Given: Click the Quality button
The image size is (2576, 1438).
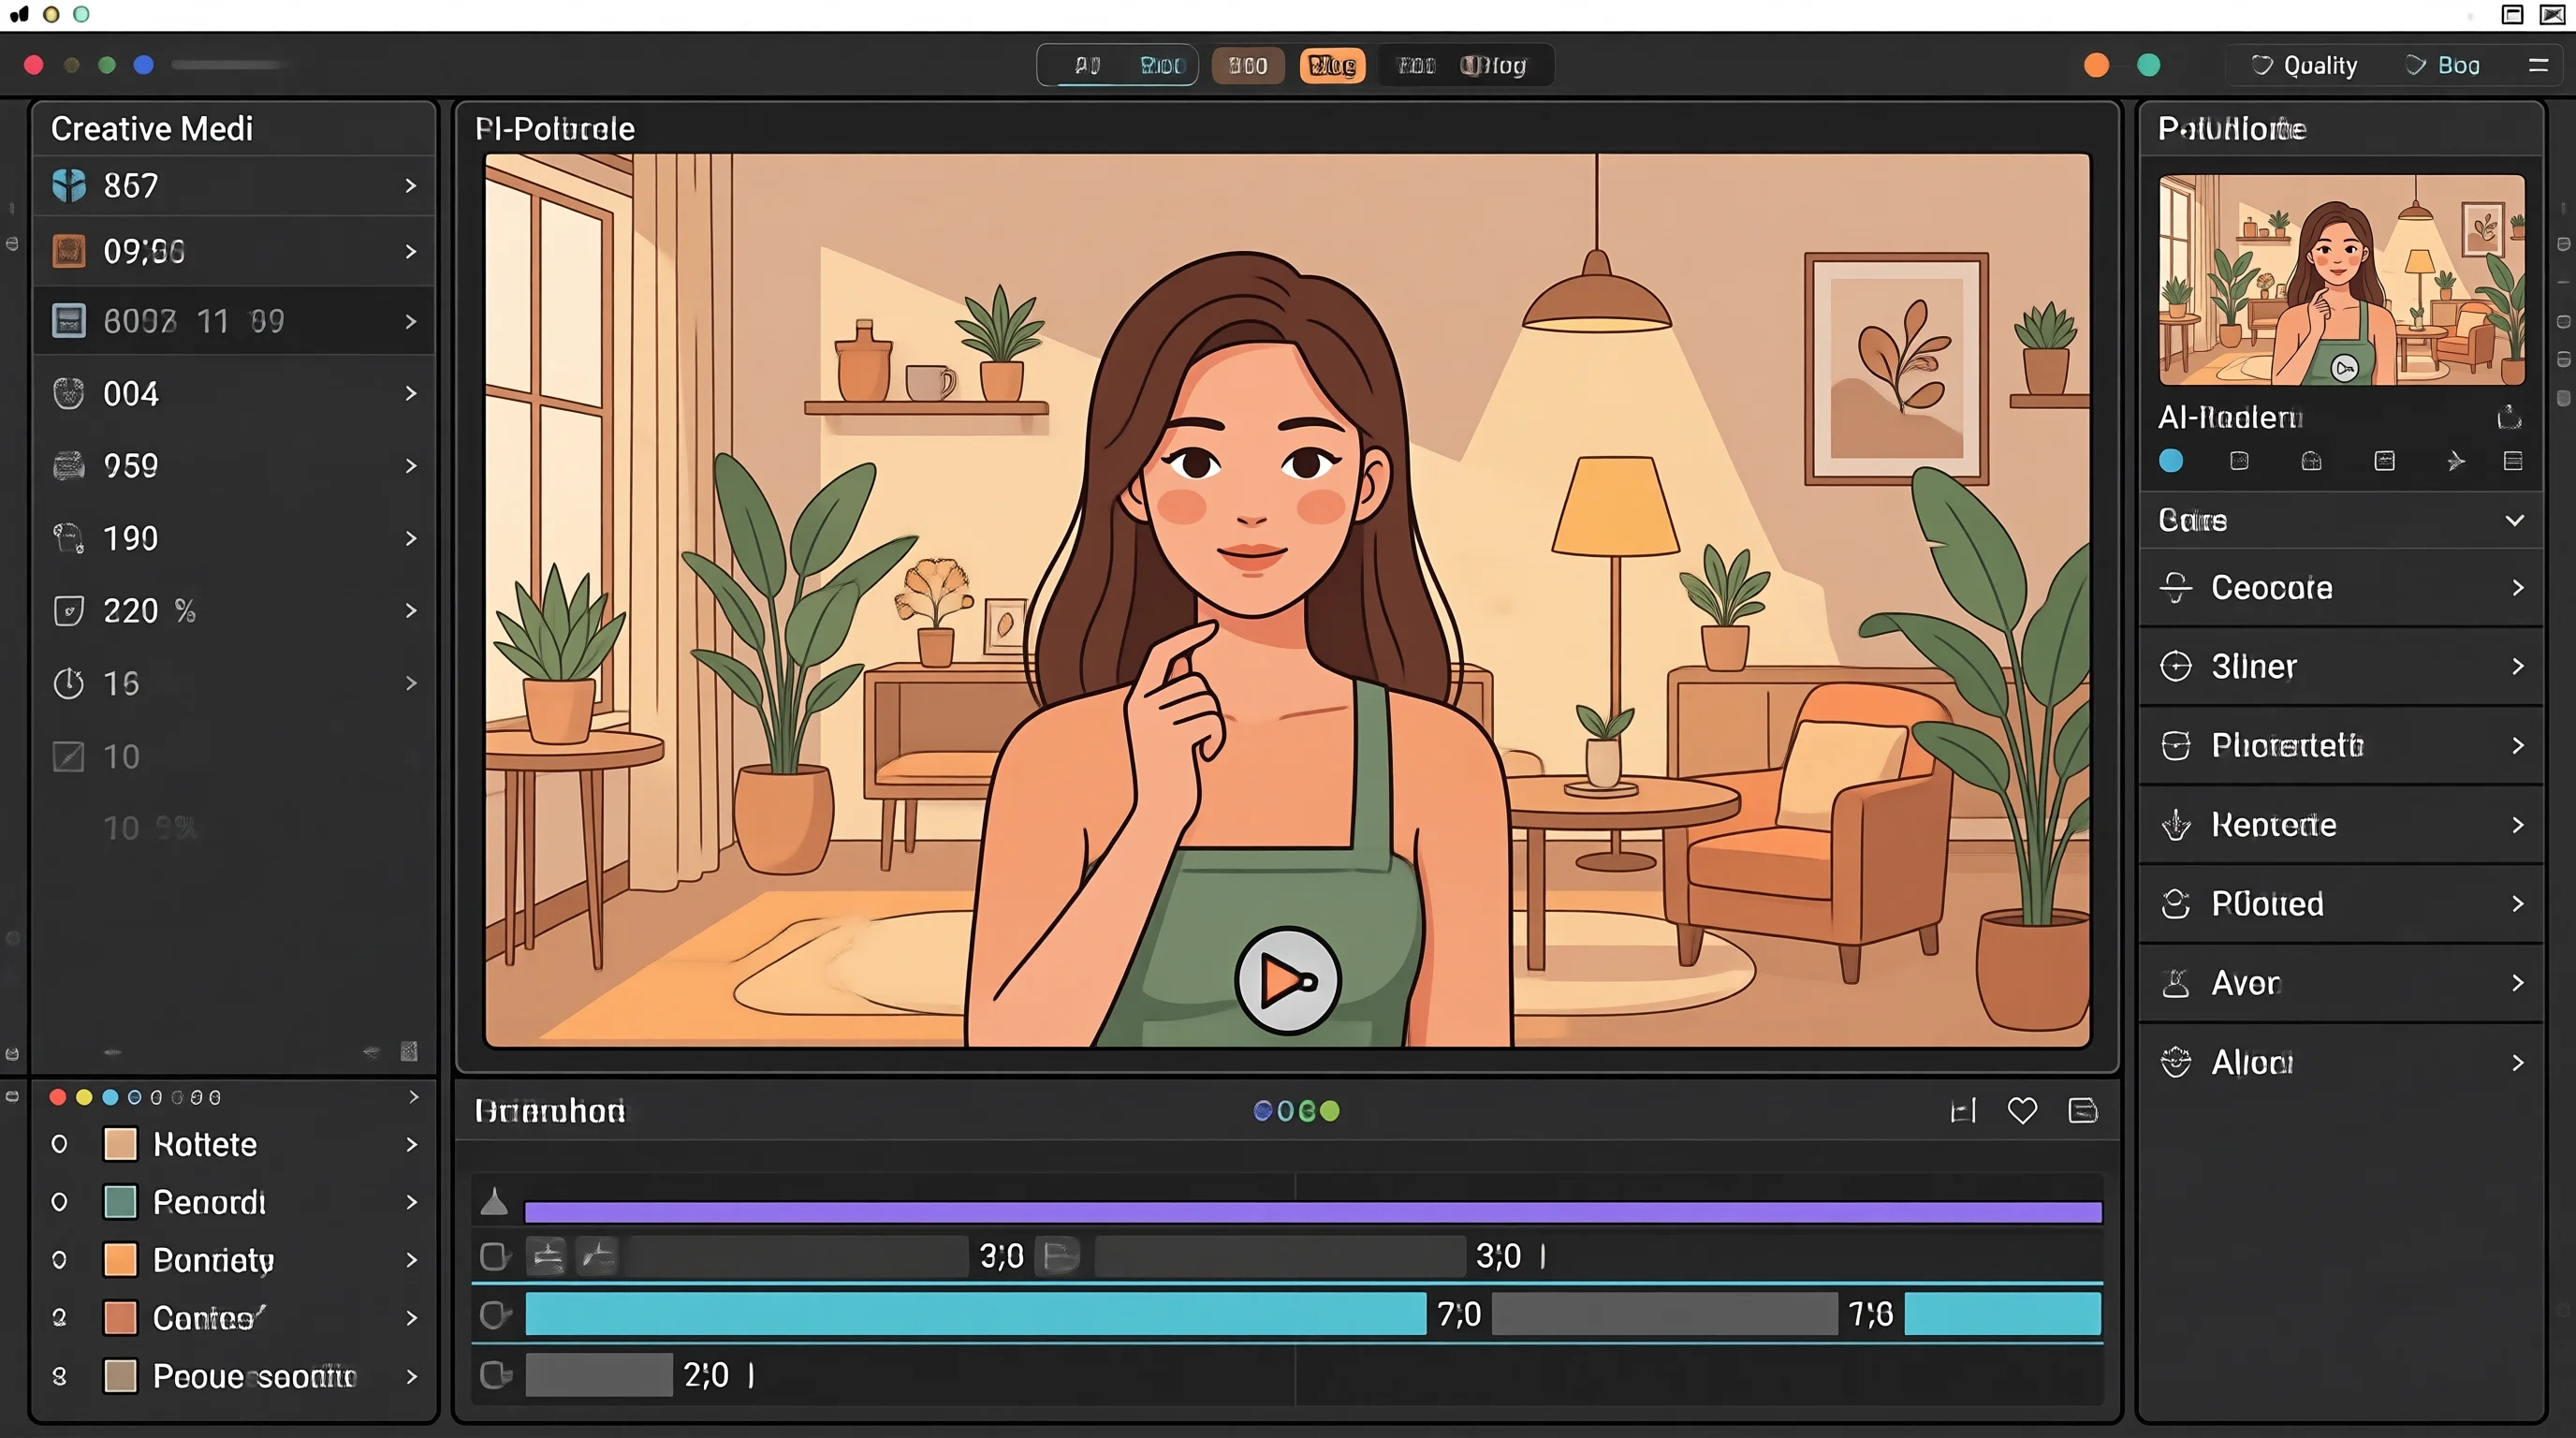Looking at the screenshot, I should 2304,65.
